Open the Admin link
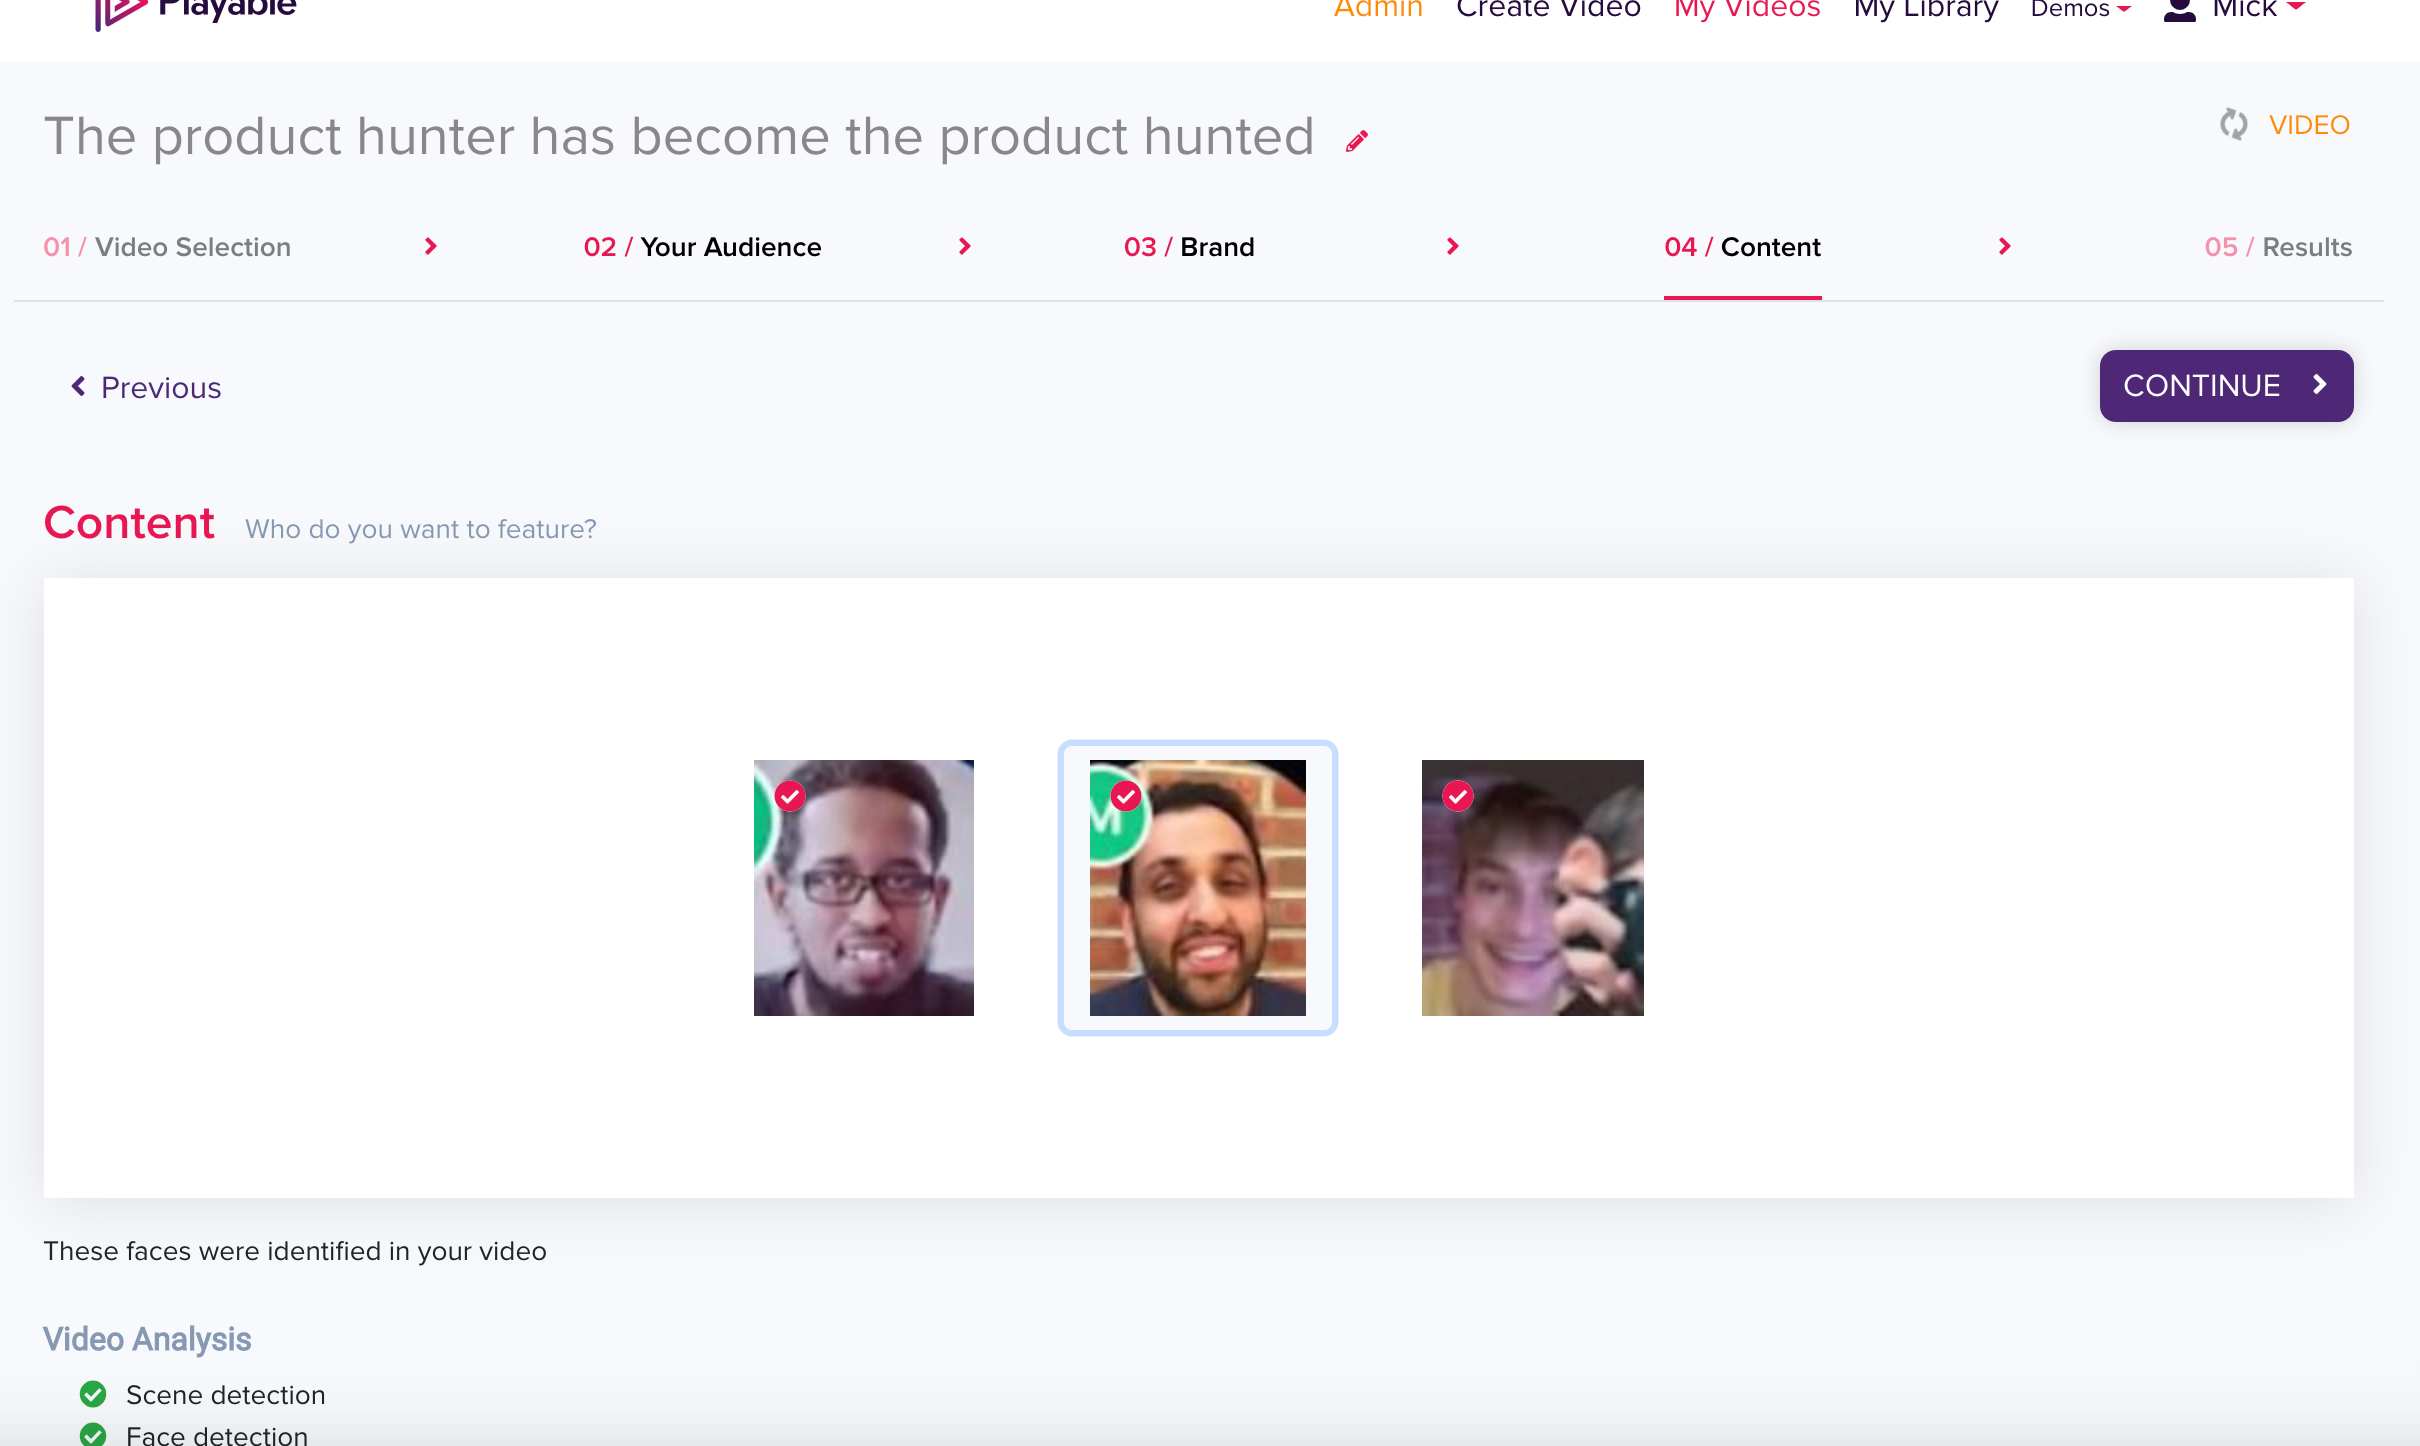 pos(1377,10)
